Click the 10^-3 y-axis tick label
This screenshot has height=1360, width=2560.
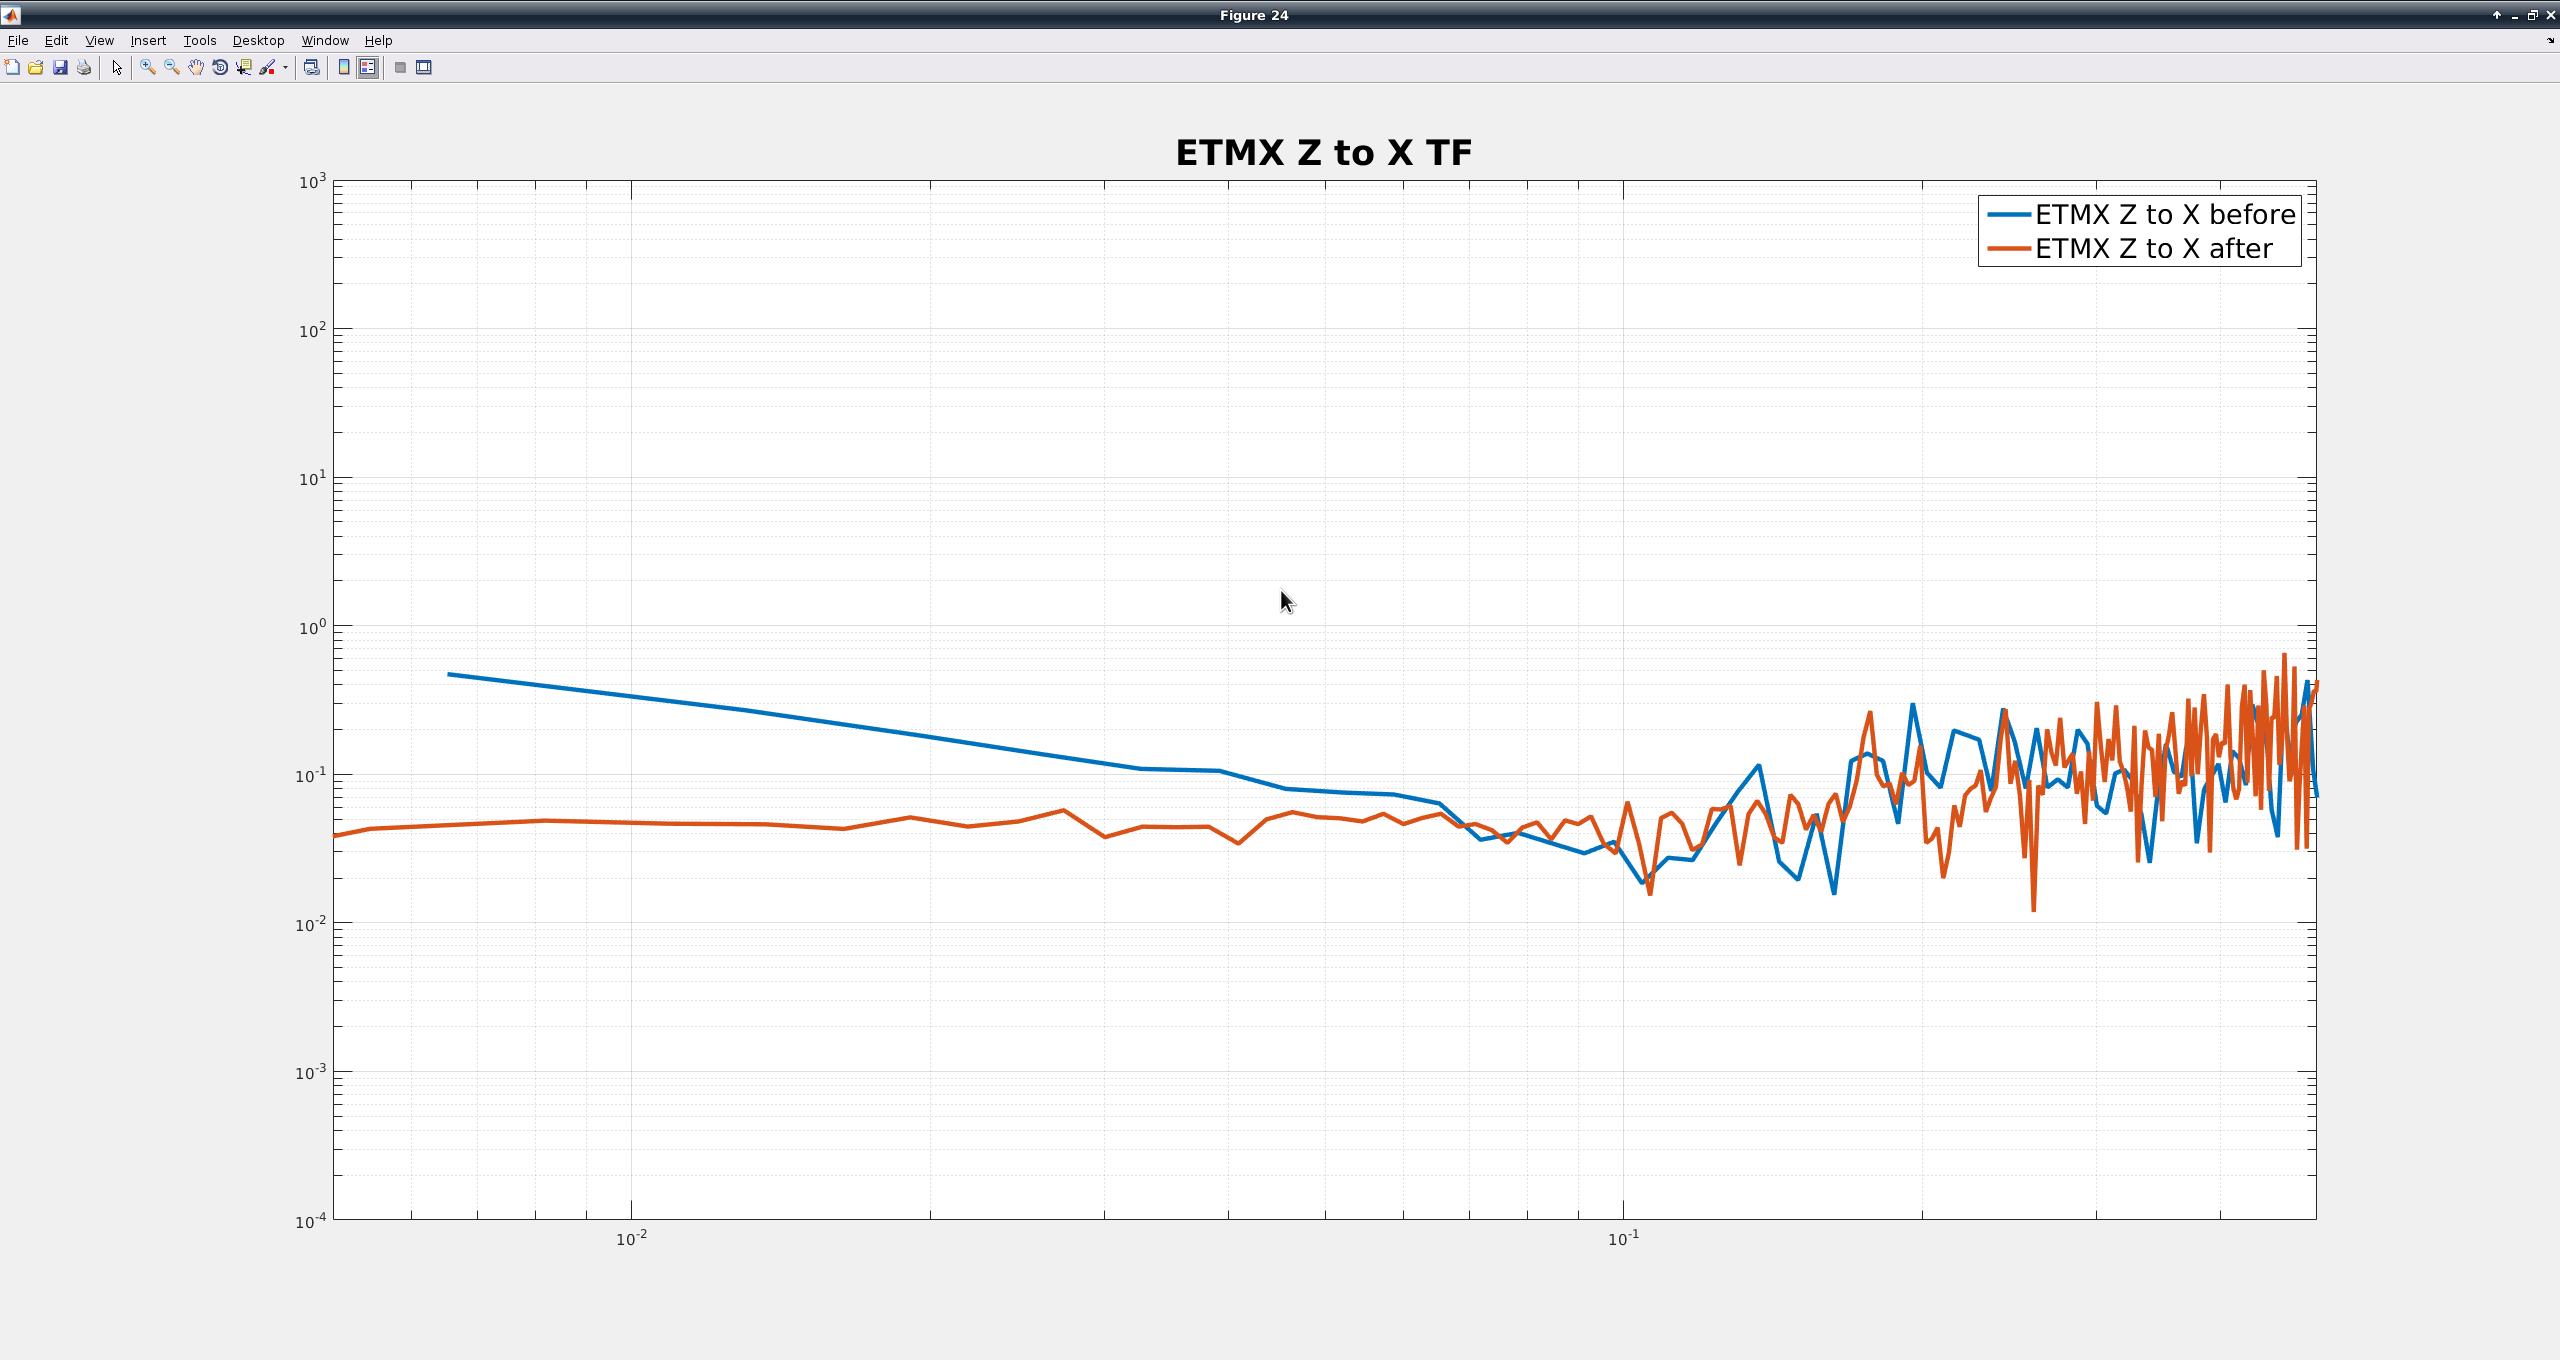click(310, 1072)
